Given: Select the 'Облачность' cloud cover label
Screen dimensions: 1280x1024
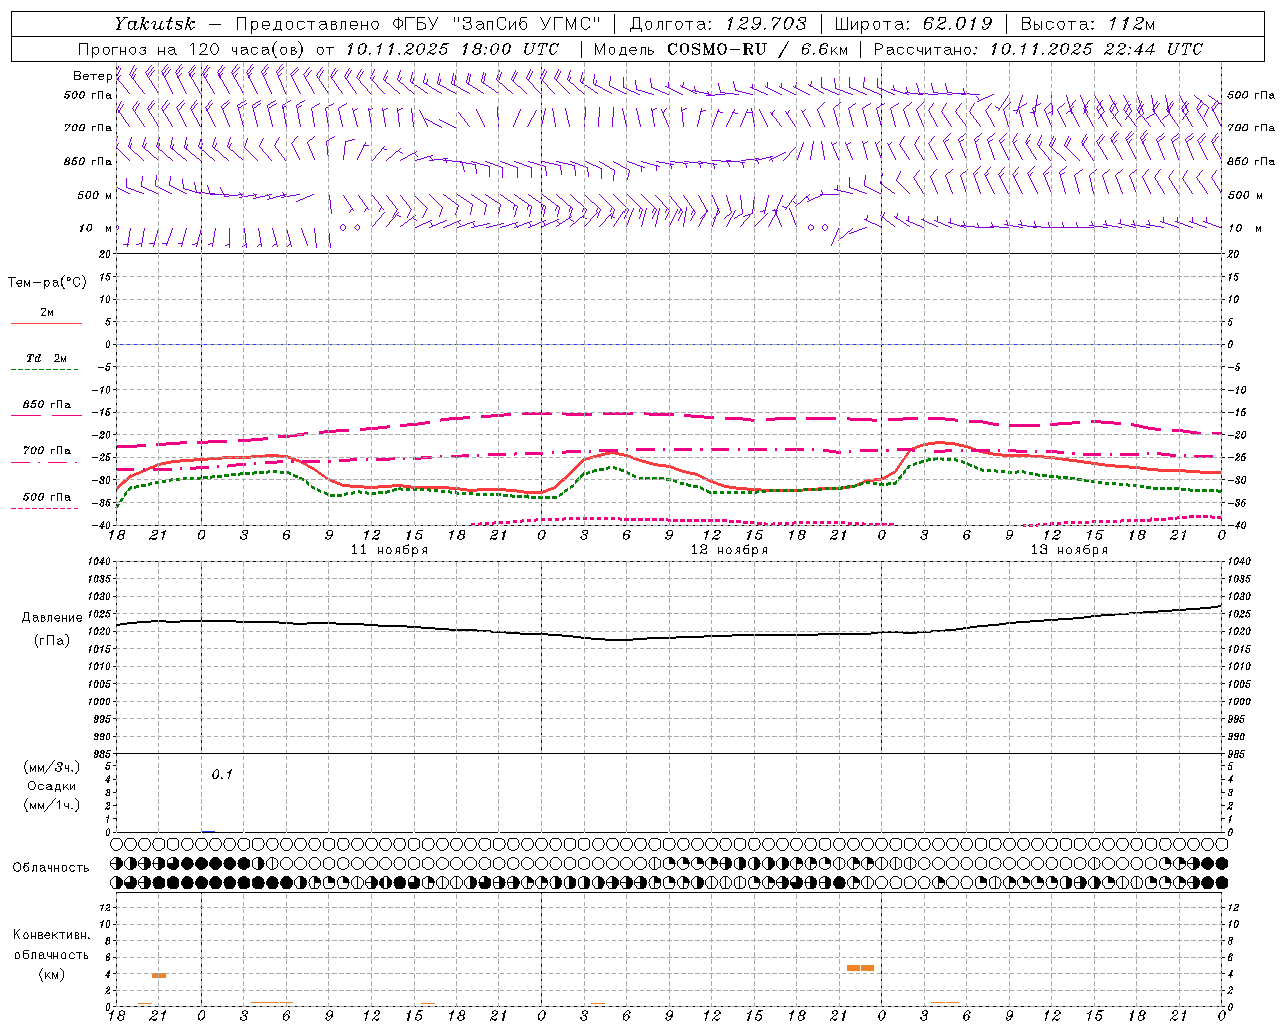Looking at the screenshot, I should pyautogui.click(x=51, y=868).
